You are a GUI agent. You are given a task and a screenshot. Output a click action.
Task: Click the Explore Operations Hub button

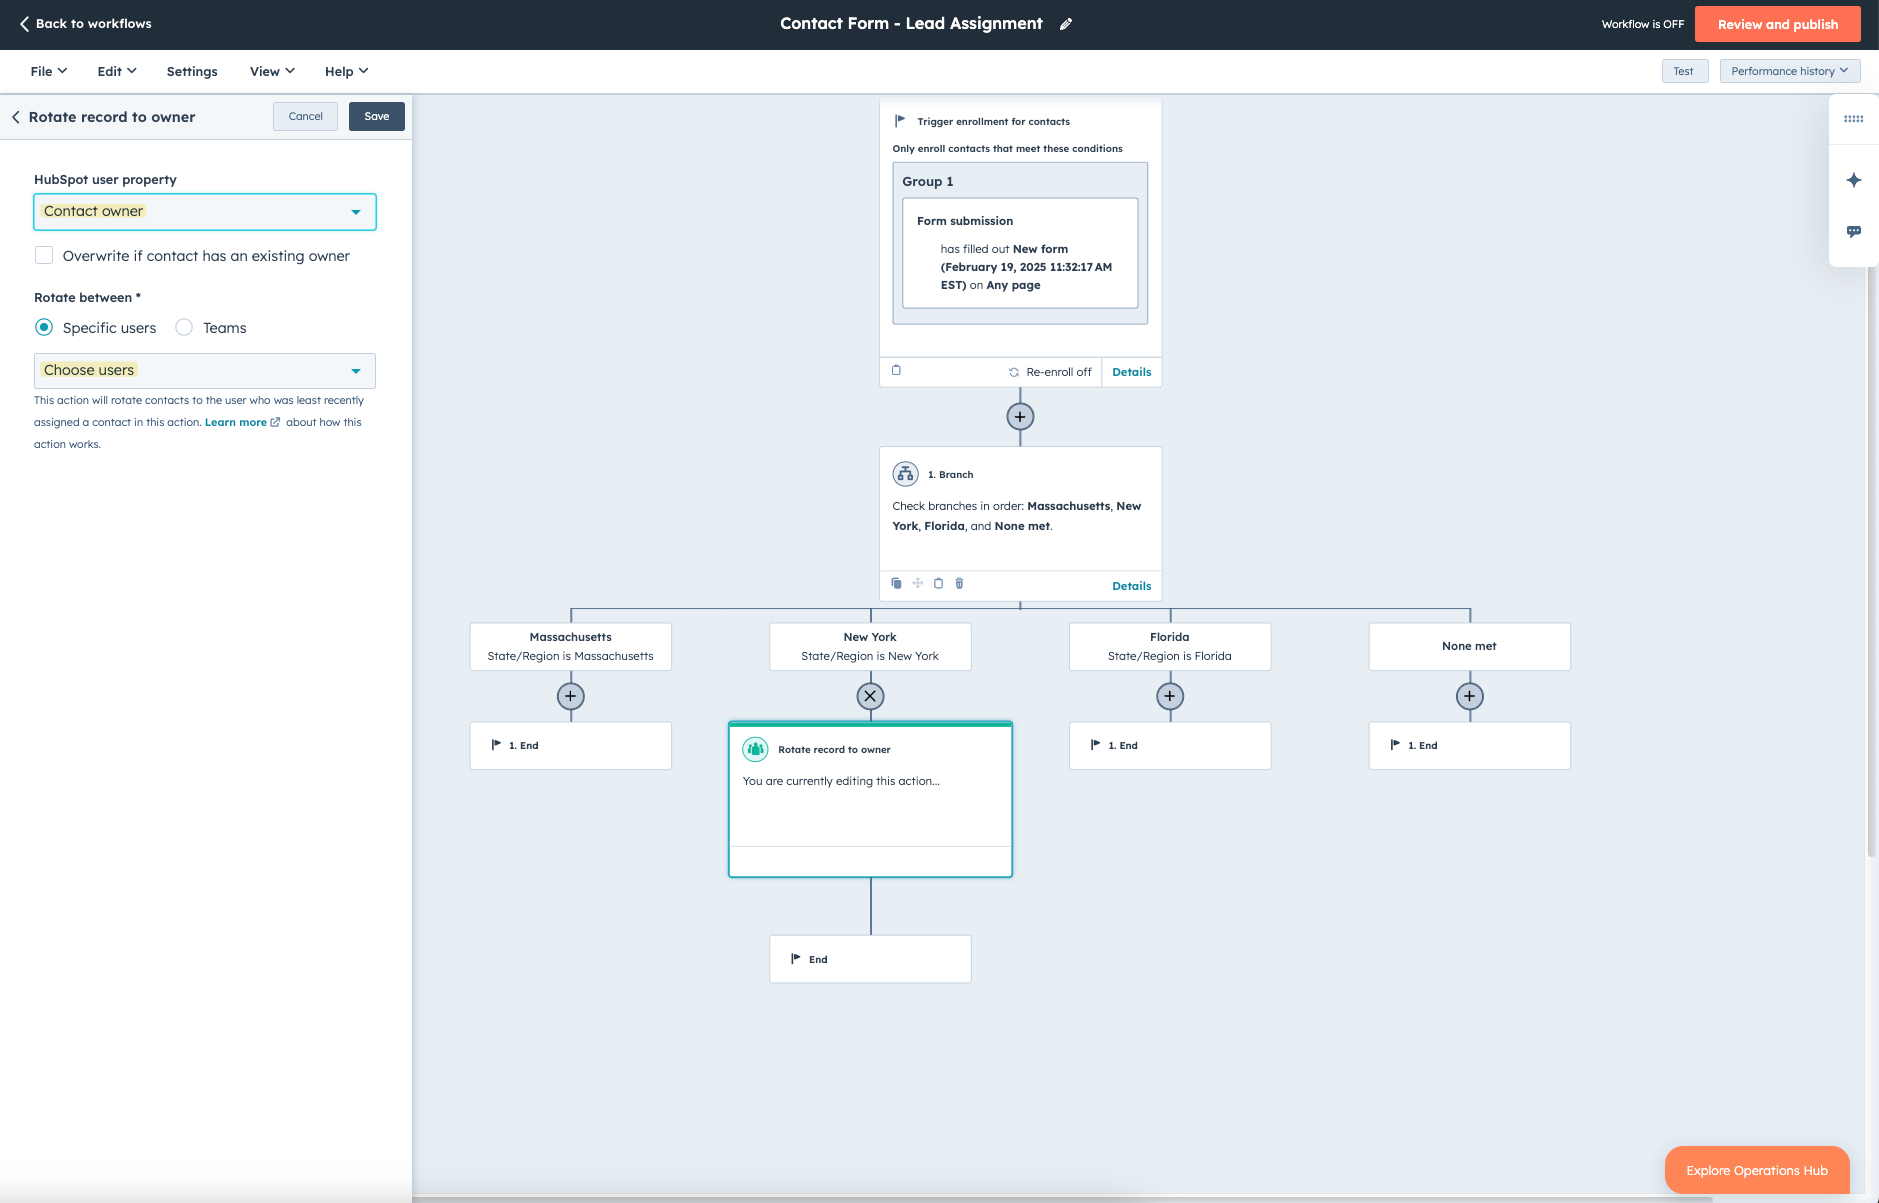[1757, 1170]
